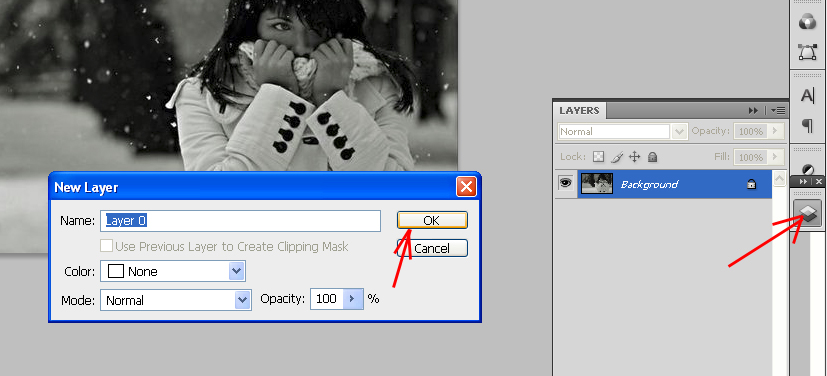Toggle the Lock all padlock icon
Image resolution: width=827 pixels, height=376 pixels.
pyautogui.click(x=652, y=157)
